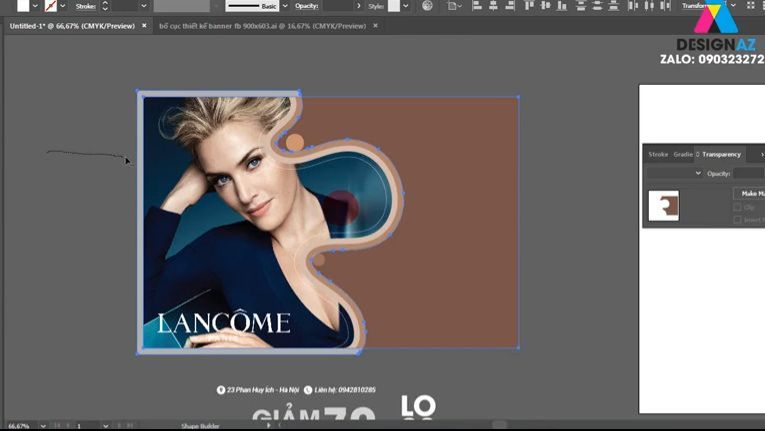
Task: Enable the Clip checkbox in Transparency panel
Action: pos(738,207)
